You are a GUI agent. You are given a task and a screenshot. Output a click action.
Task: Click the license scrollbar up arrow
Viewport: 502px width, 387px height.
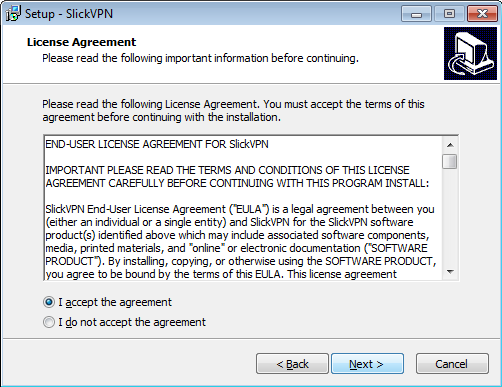(450, 145)
